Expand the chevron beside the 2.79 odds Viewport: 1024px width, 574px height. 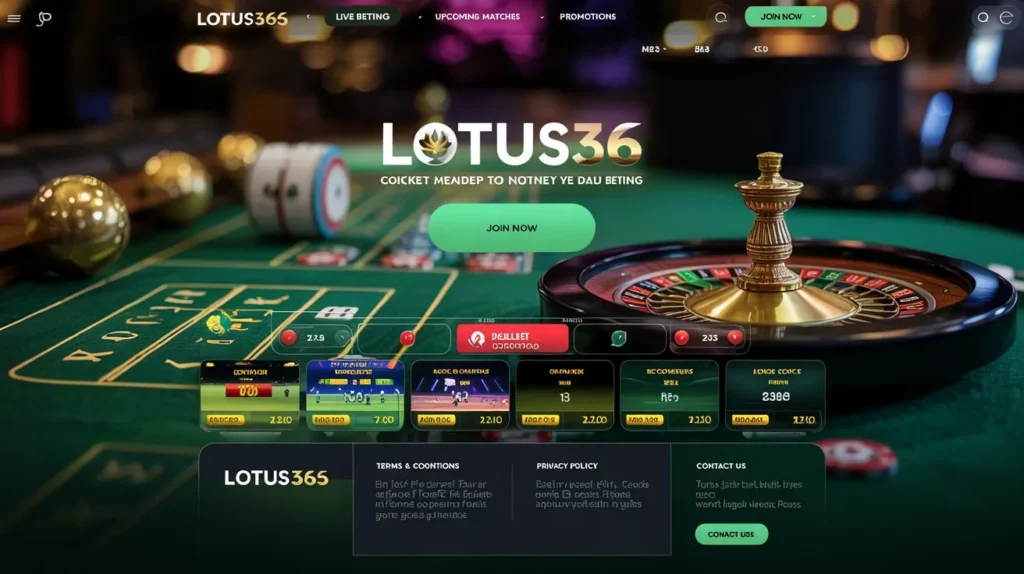(342, 337)
